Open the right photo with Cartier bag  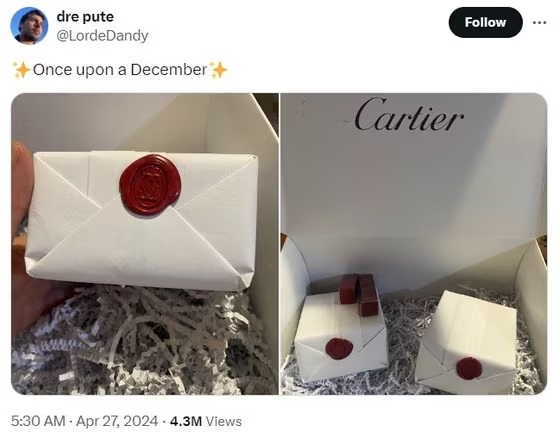tap(414, 244)
